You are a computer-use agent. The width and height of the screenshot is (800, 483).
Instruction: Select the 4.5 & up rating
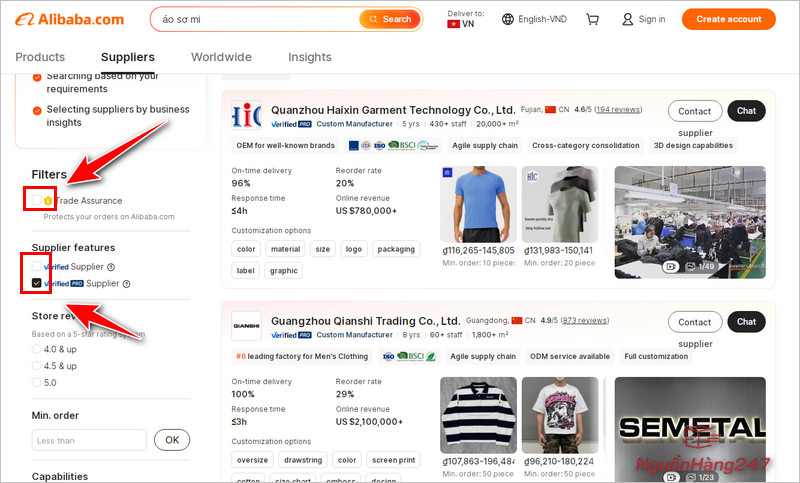click(37, 365)
